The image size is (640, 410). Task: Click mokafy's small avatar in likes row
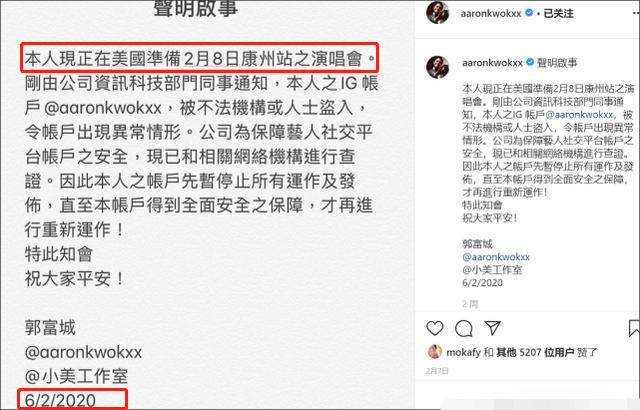(x=434, y=352)
